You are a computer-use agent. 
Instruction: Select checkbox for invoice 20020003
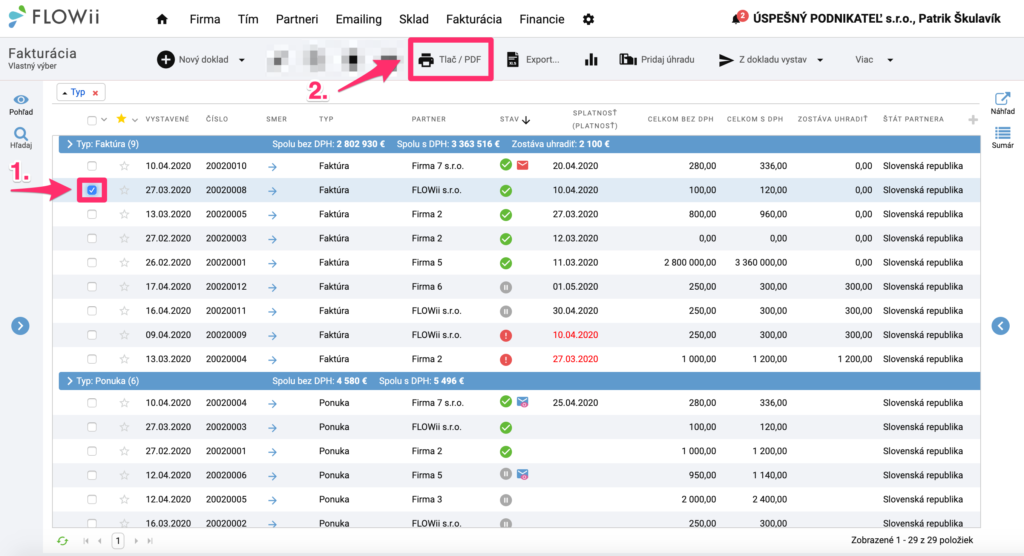coord(91,238)
